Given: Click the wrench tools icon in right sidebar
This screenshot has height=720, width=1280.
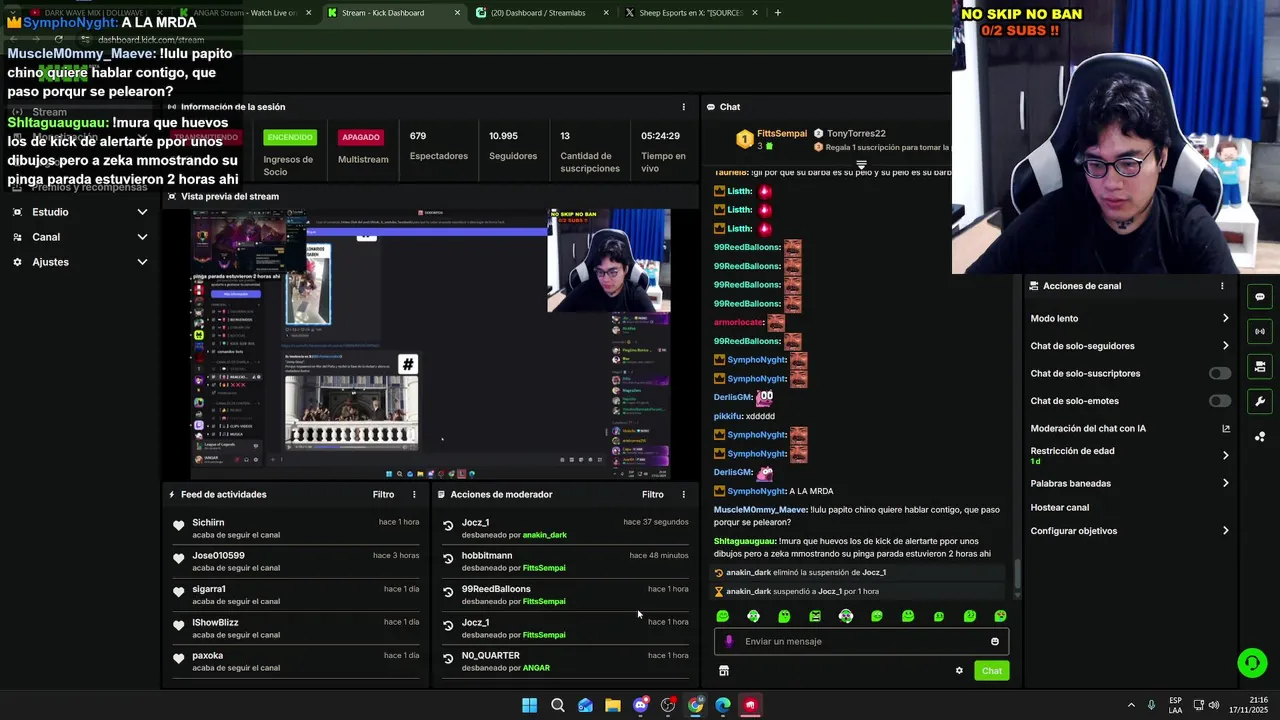Looking at the screenshot, I should [1260, 402].
